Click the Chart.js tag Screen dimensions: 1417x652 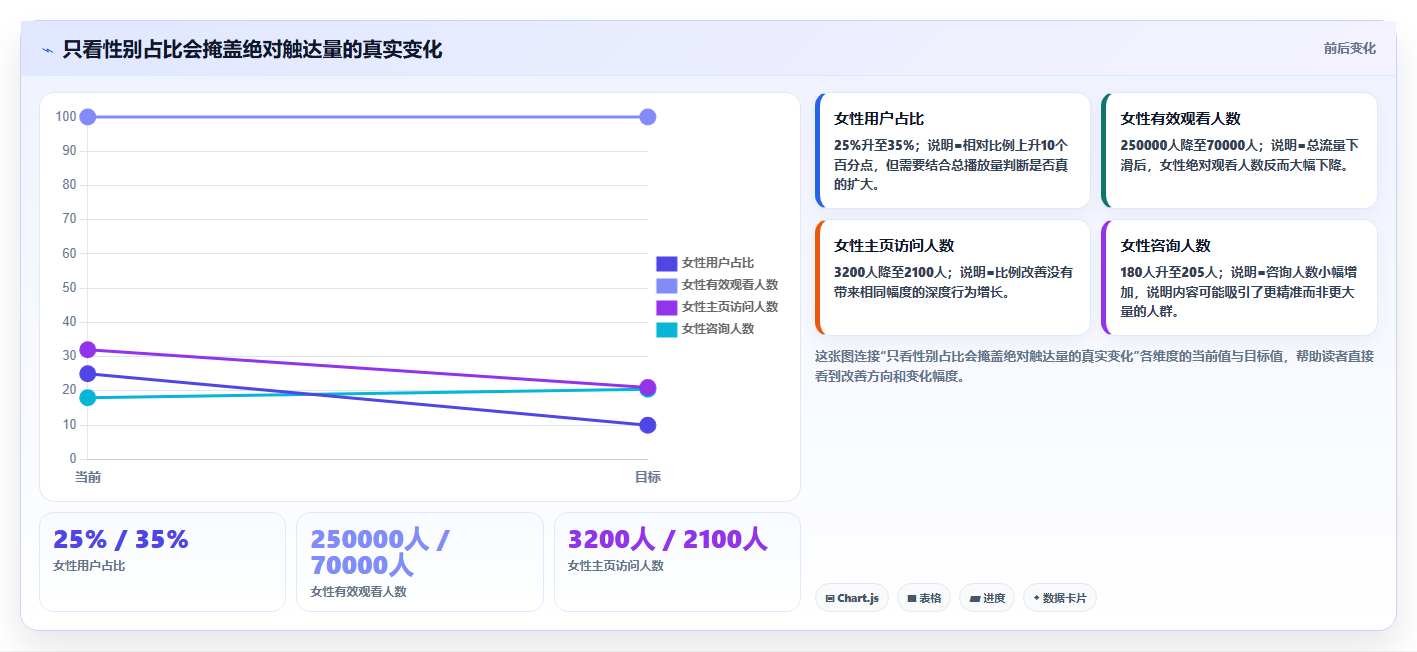(852, 598)
